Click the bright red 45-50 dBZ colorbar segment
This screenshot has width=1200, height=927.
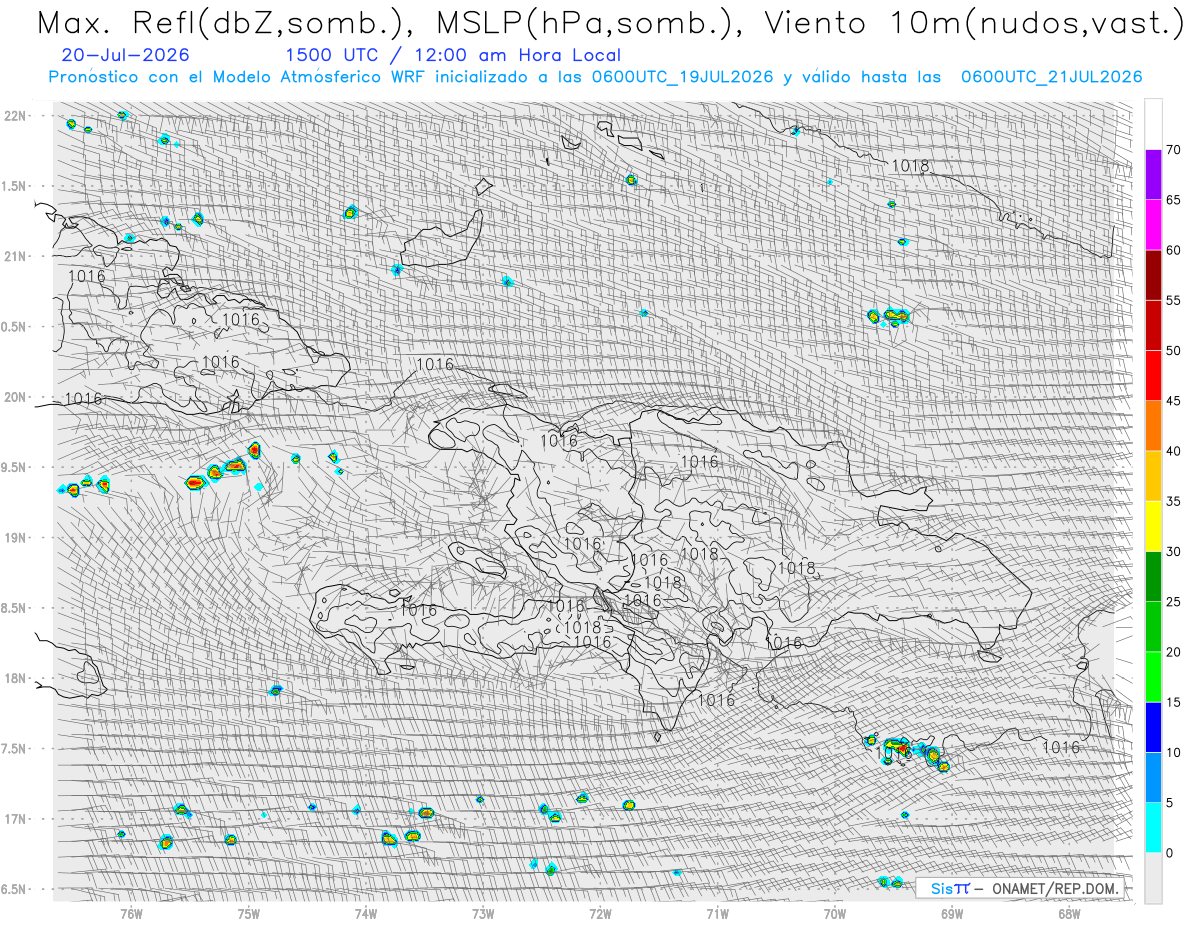[x=1154, y=376]
